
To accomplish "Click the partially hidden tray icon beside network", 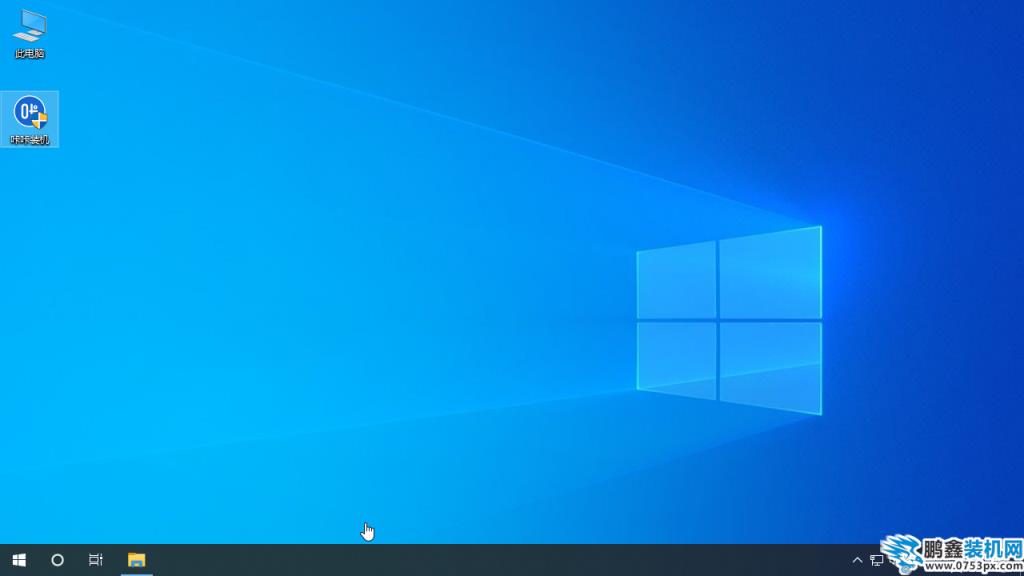I will click(x=893, y=560).
